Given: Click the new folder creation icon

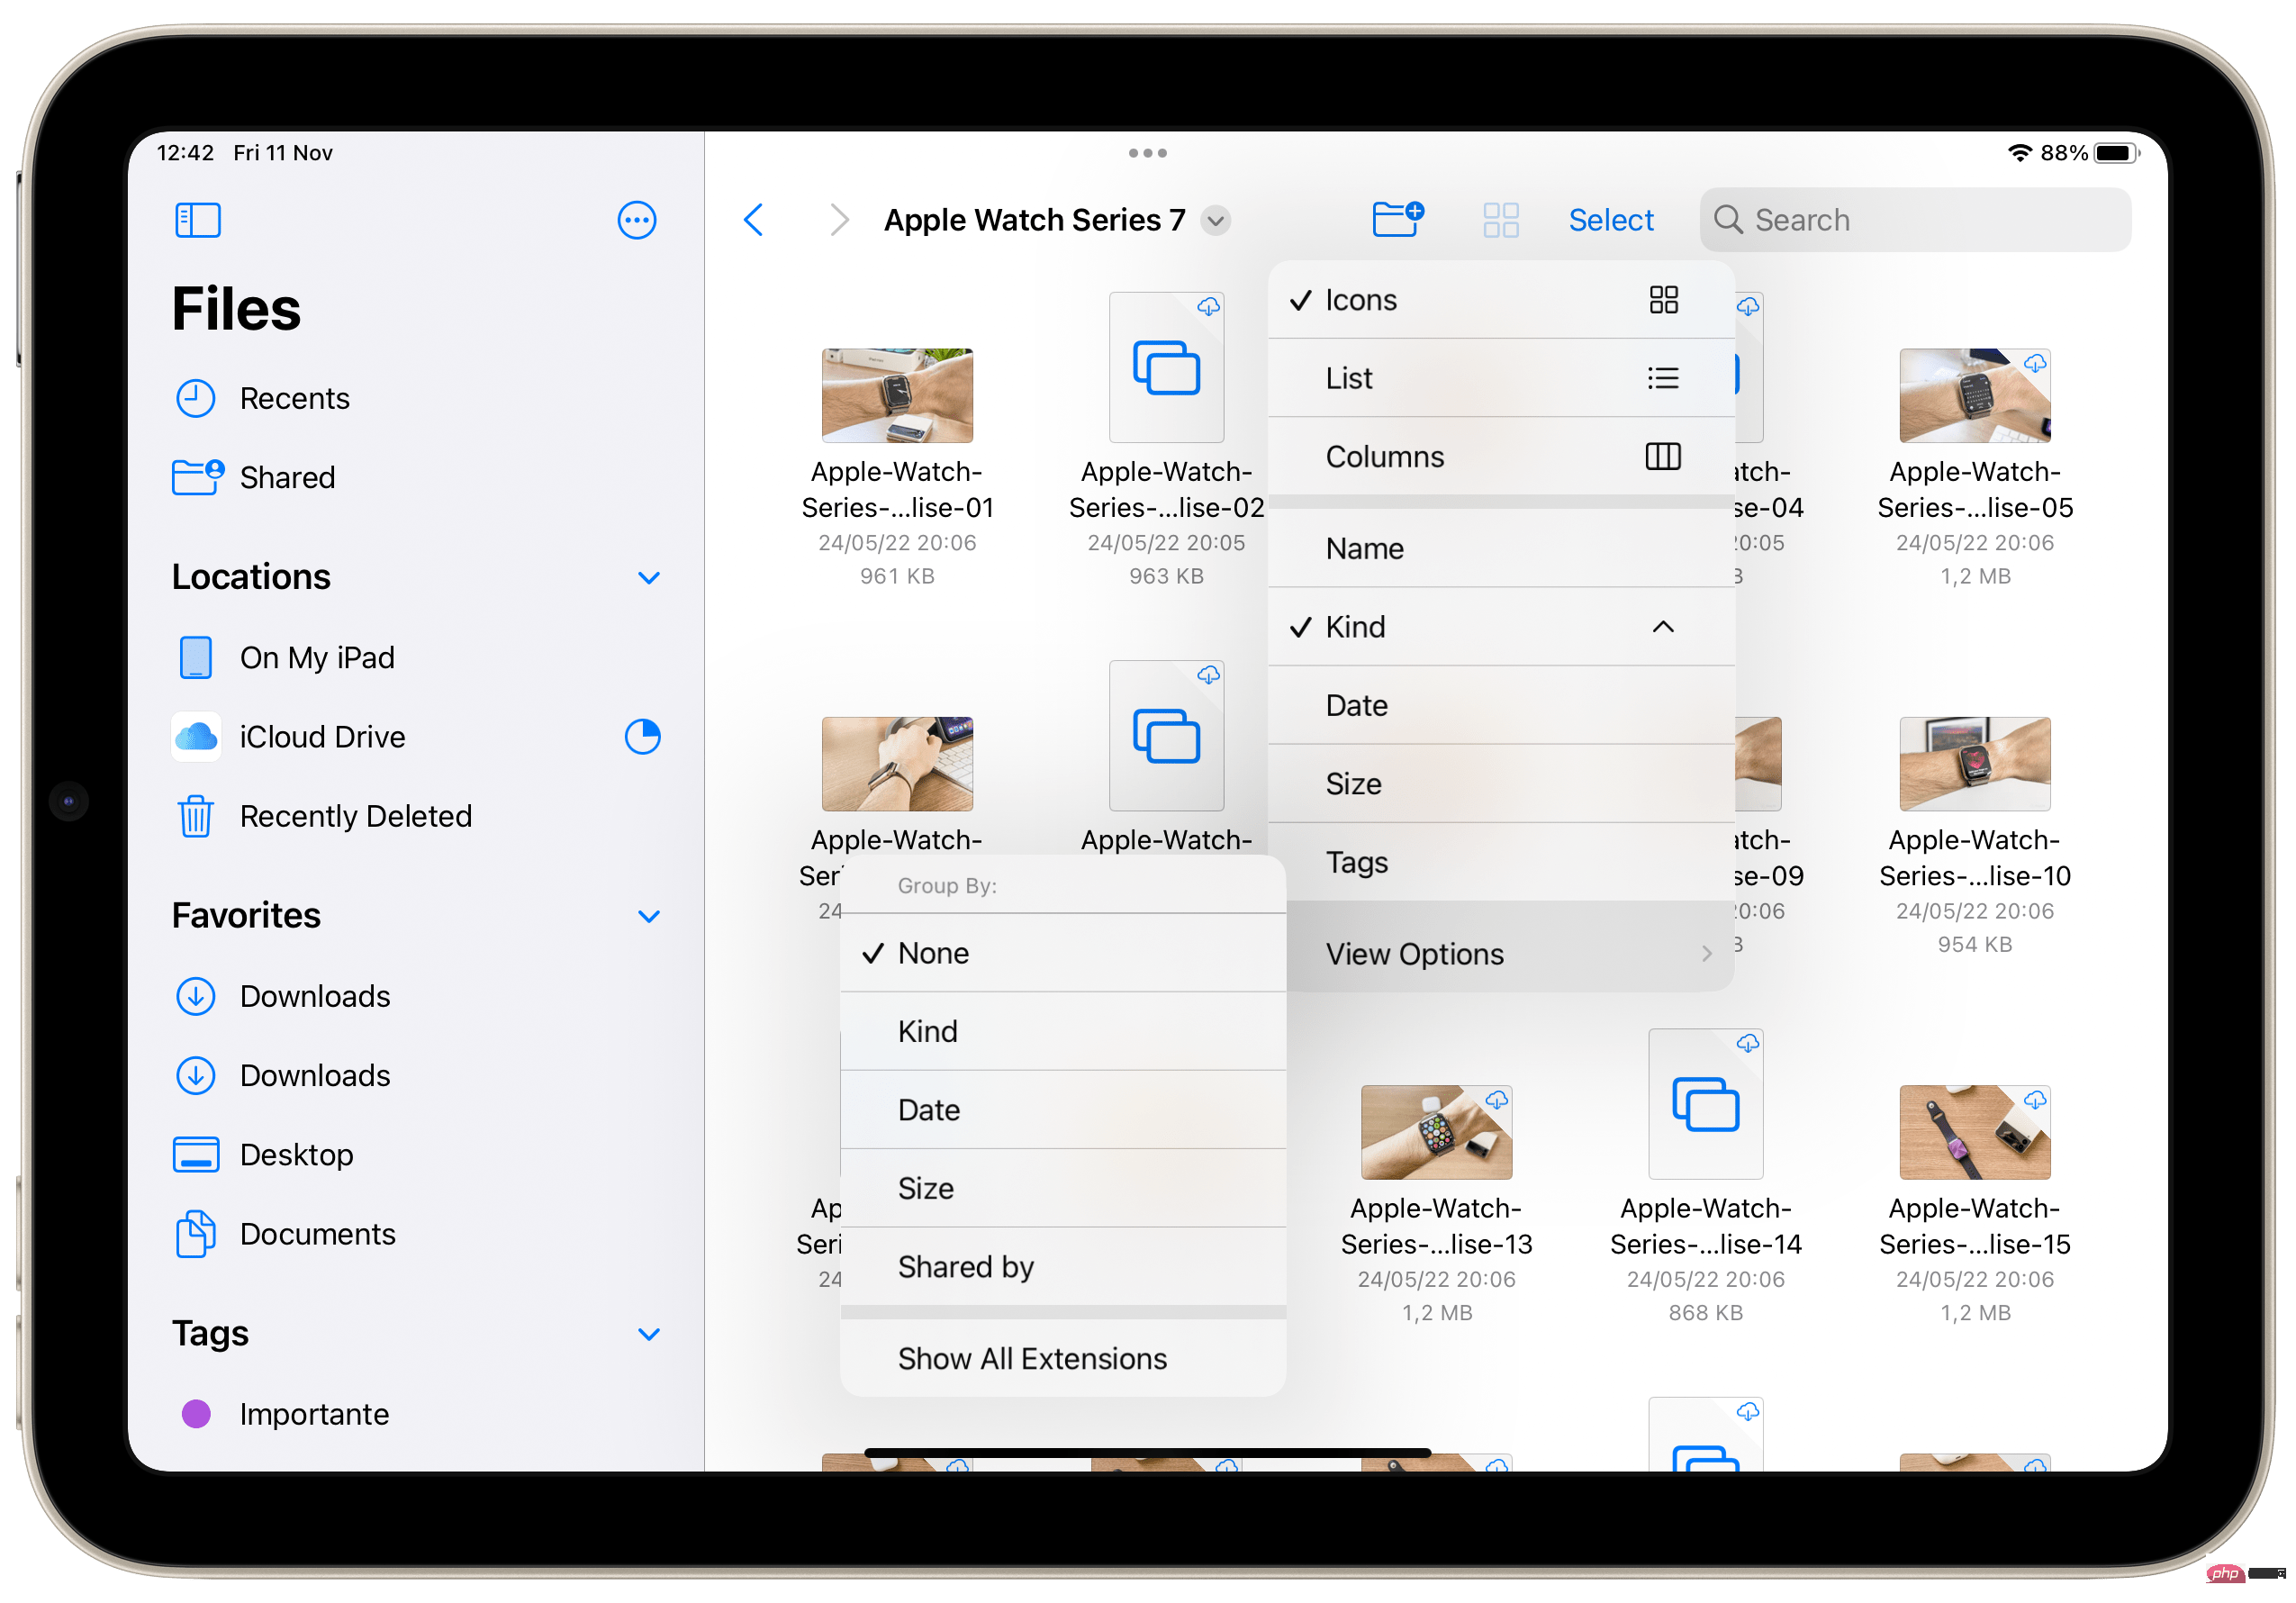Looking at the screenshot, I should [x=1396, y=218].
